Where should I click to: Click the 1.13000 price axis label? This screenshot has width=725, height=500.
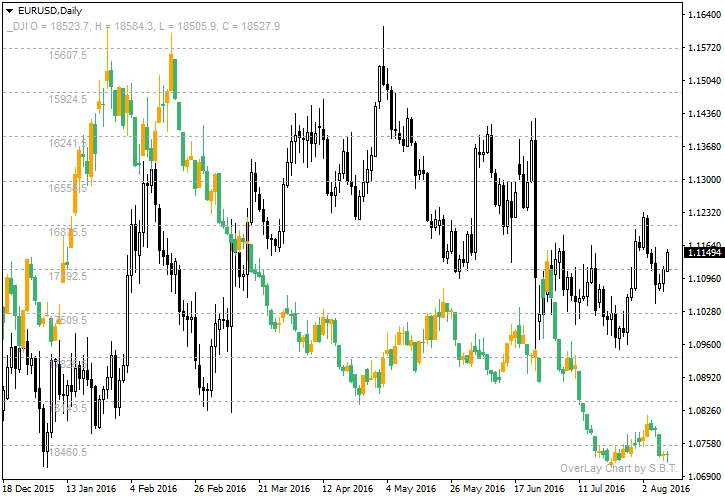coord(704,179)
